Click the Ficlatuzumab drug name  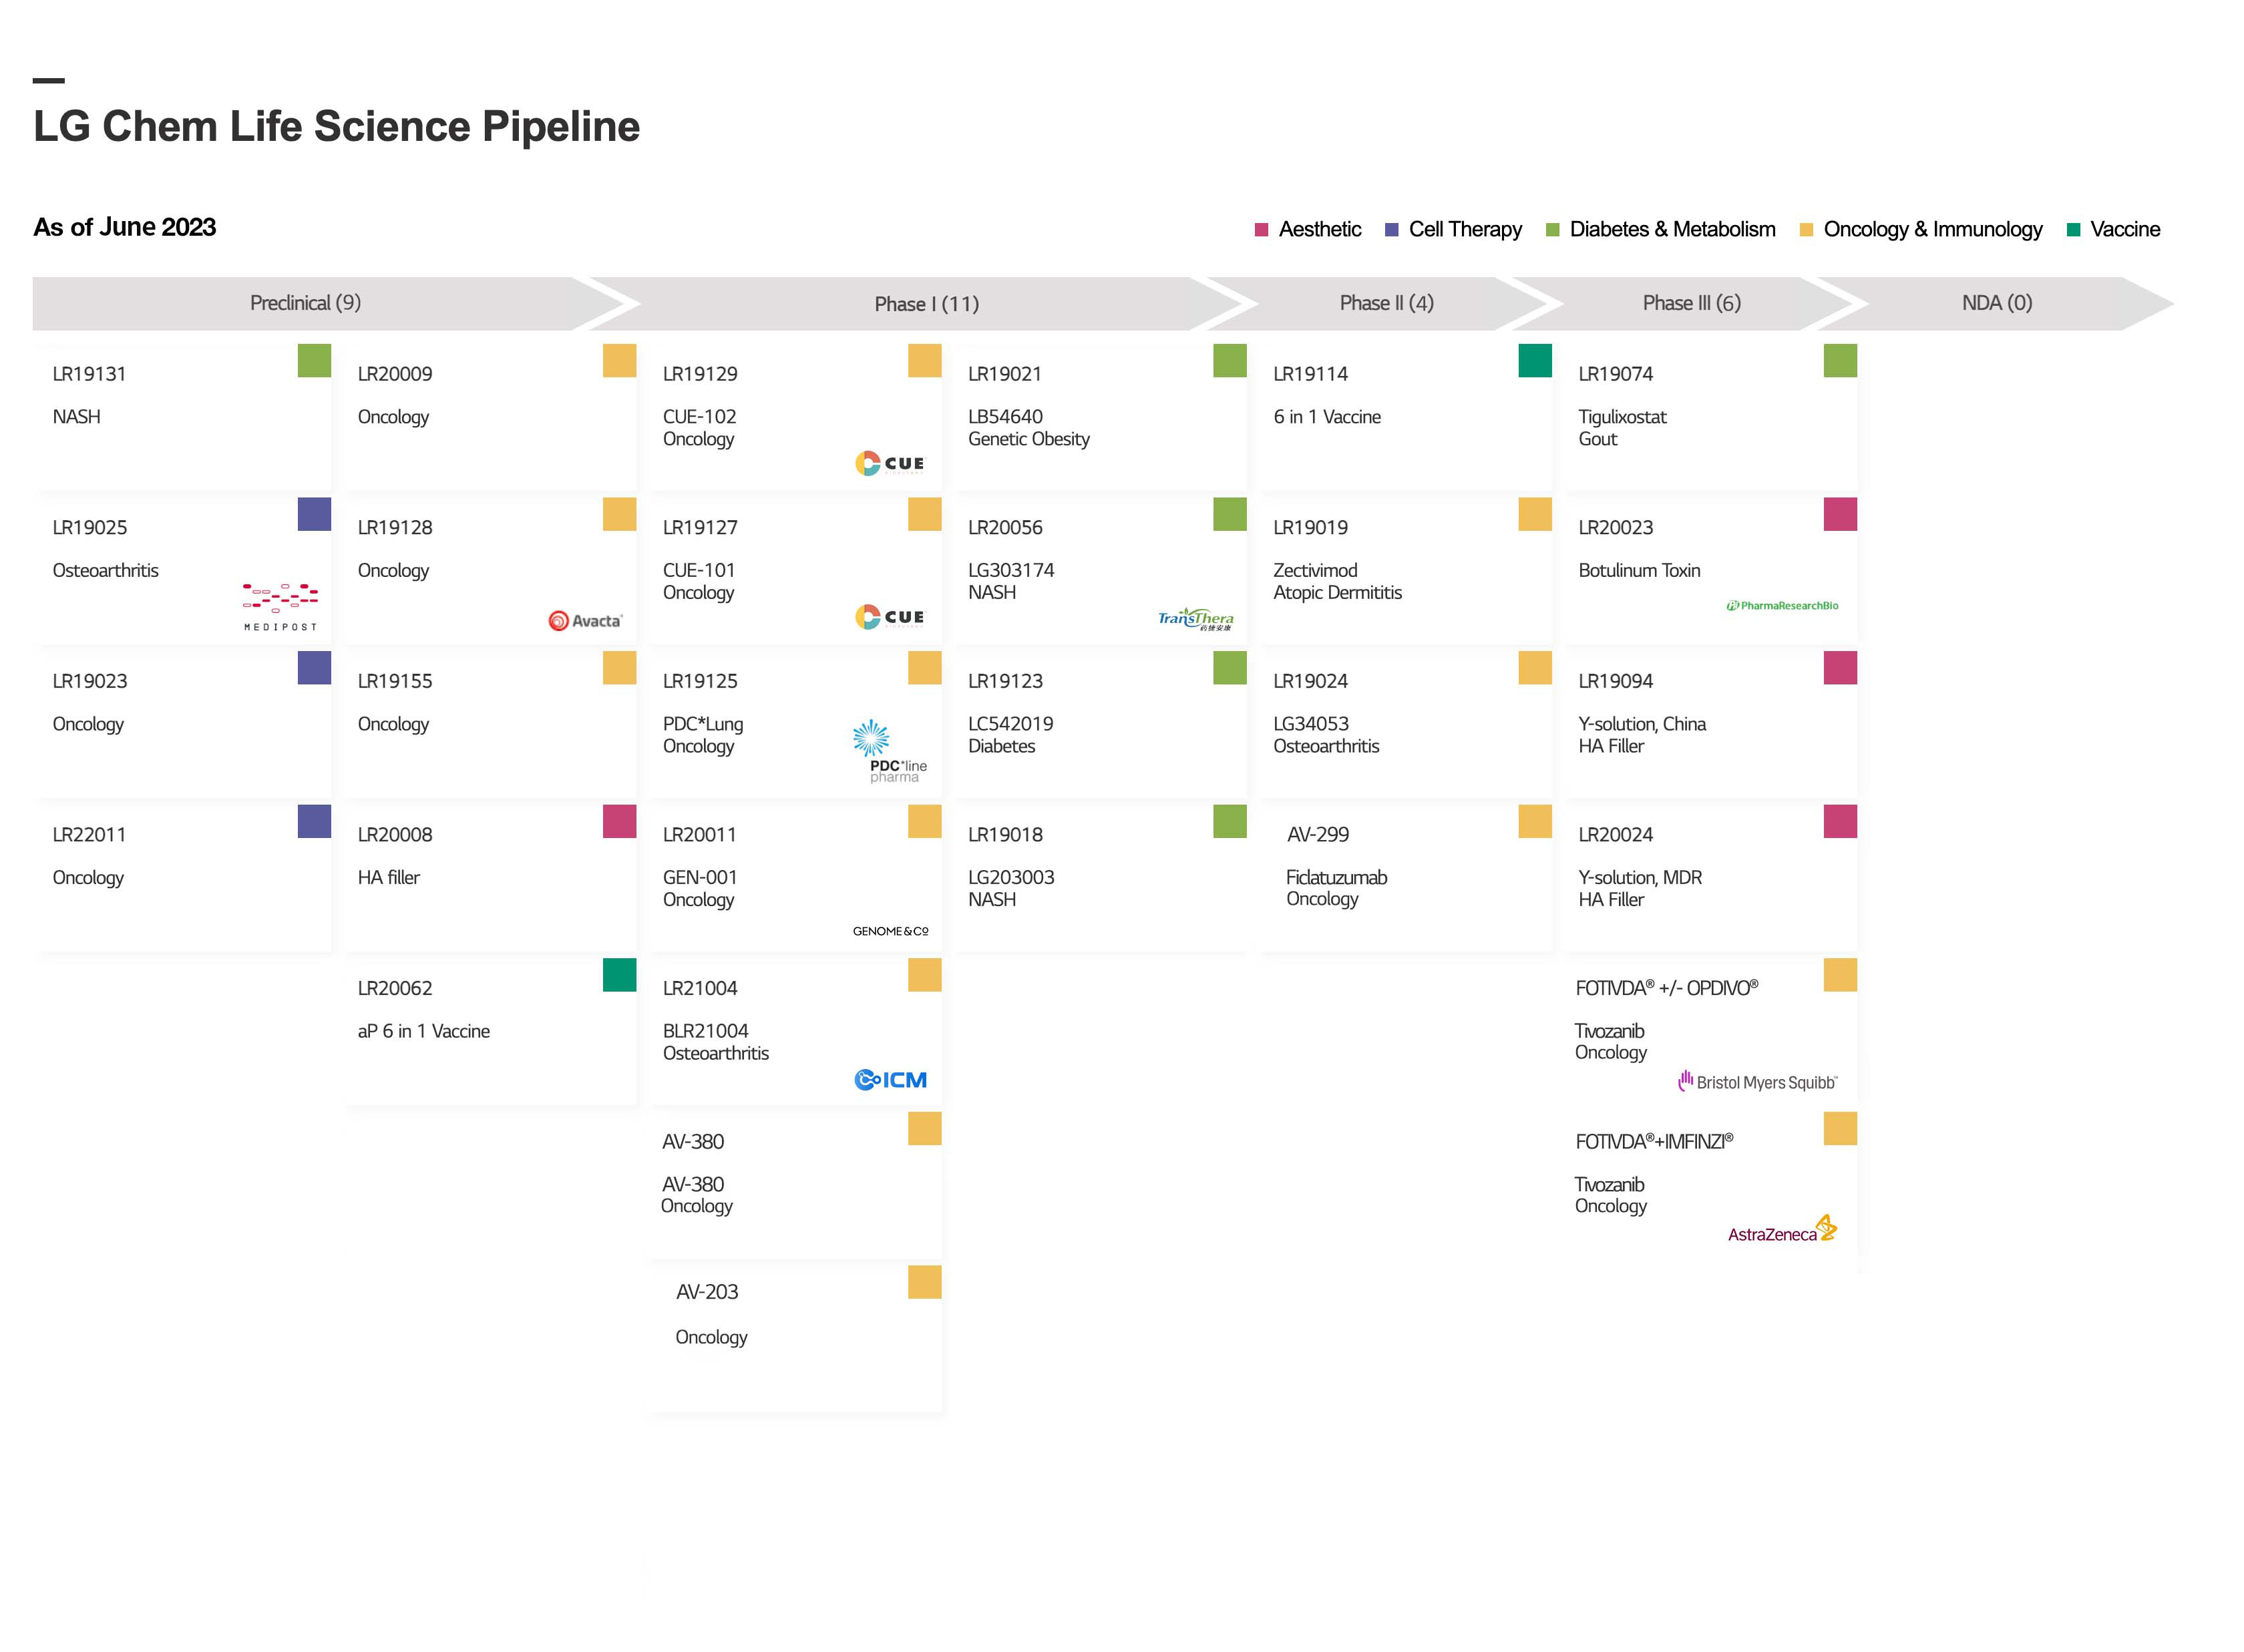click(x=1336, y=877)
